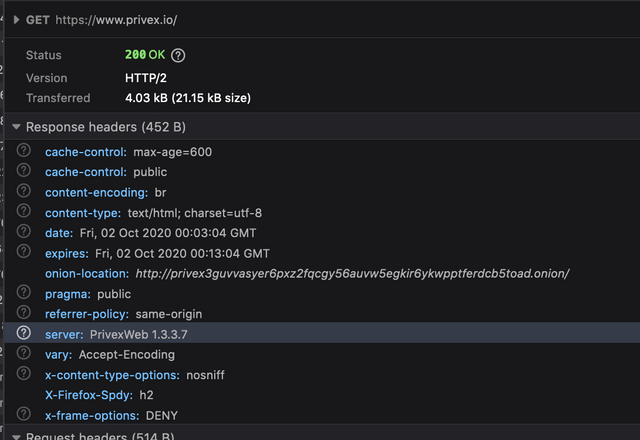
Task: Collapse the Response headers section
Action: [16, 128]
